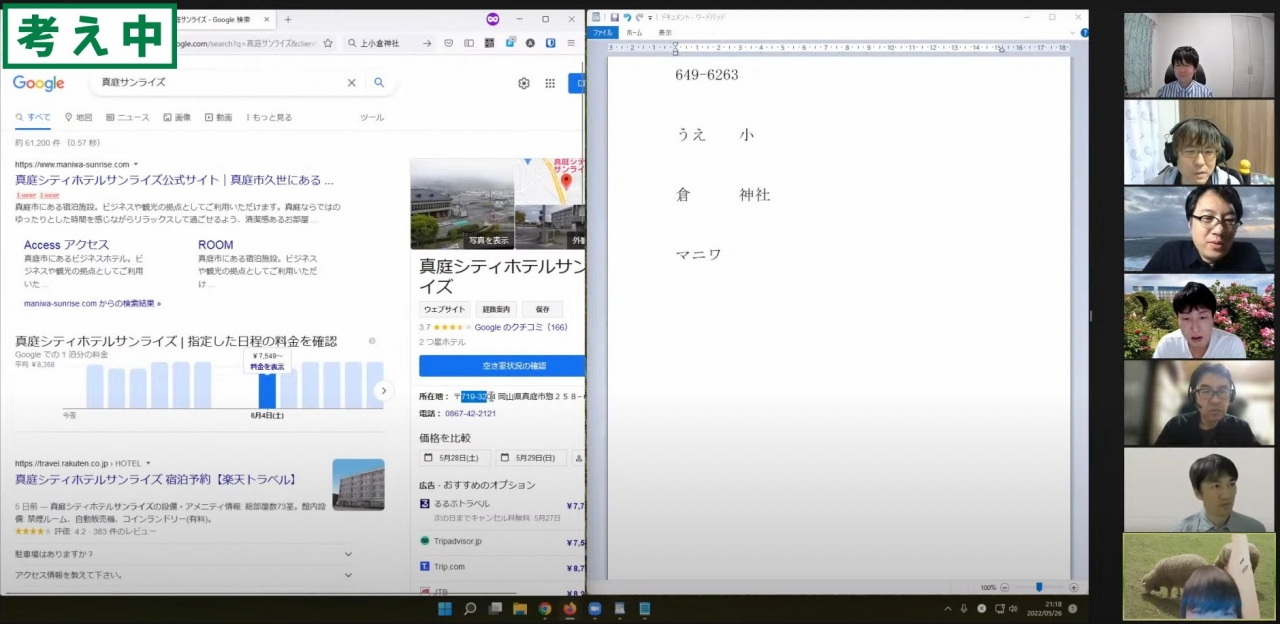
Task: Switch to 動画 results tab
Action: point(218,117)
